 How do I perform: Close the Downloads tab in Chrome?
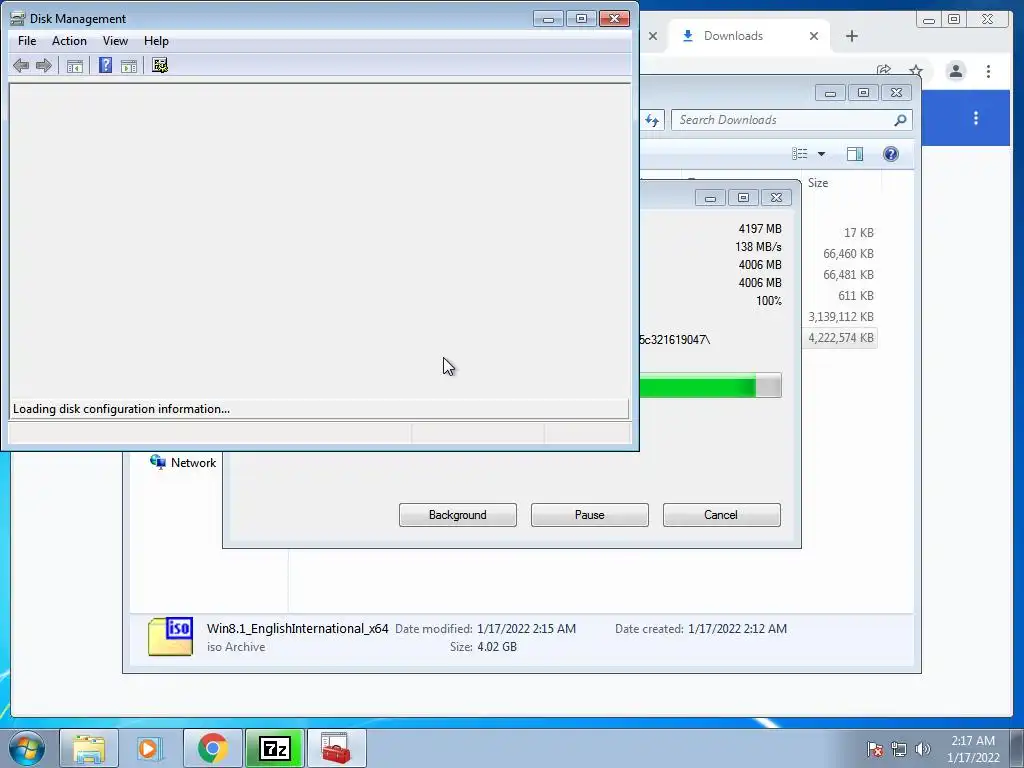(814, 36)
